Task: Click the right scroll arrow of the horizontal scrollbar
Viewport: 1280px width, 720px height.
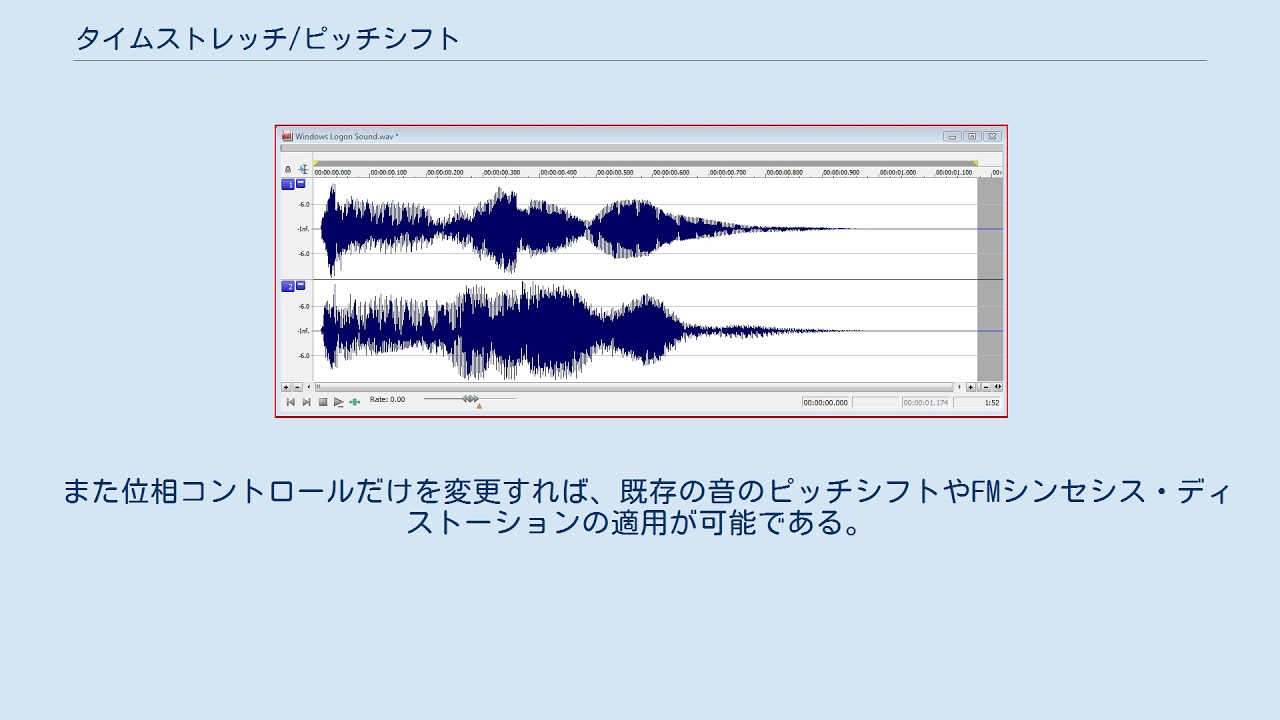Action: 959,387
